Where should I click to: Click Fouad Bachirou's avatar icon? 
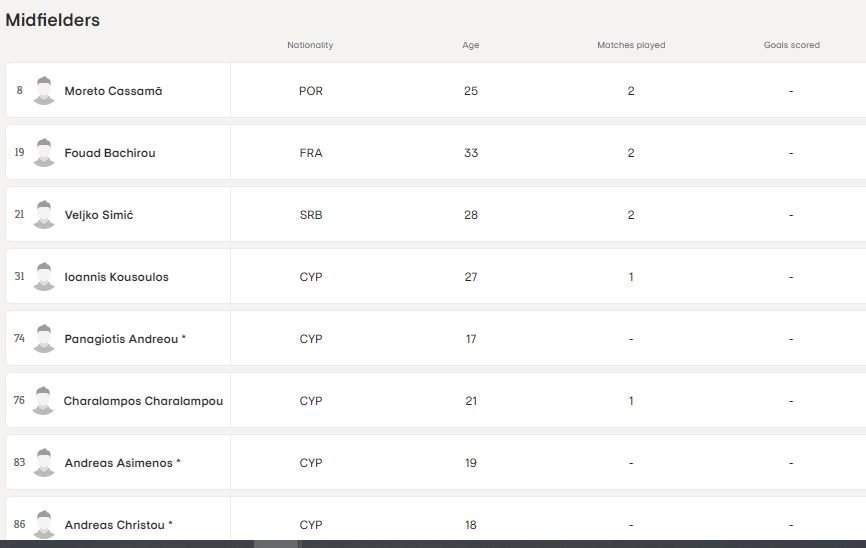44,152
